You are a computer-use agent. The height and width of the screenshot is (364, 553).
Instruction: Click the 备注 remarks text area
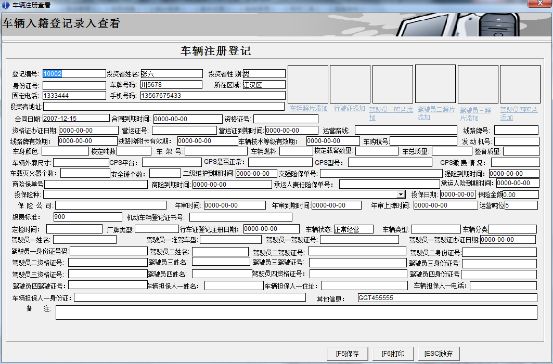pyautogui.click(x=297, y=313)
